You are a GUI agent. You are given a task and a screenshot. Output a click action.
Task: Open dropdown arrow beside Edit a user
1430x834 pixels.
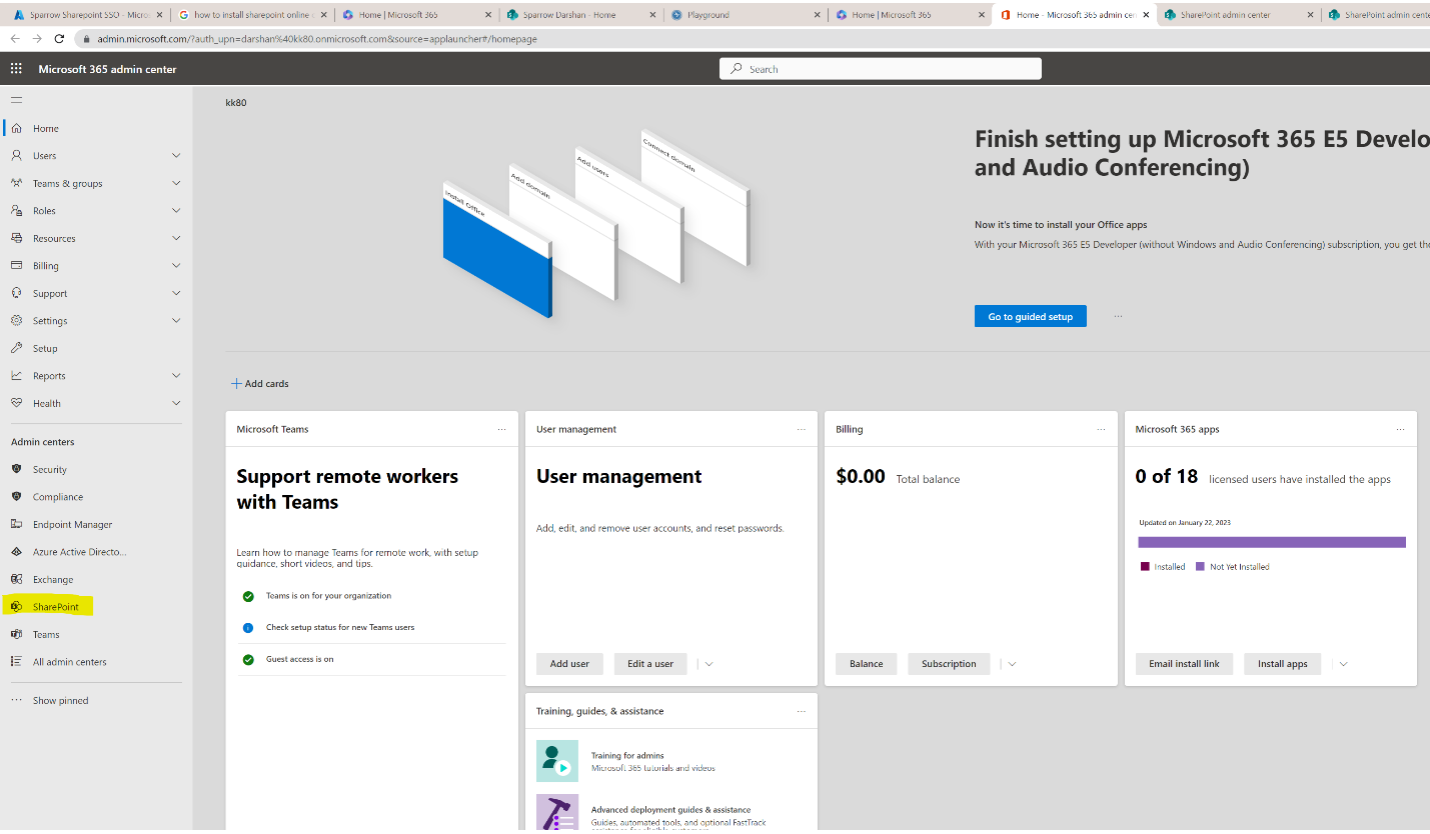(709, 664)
